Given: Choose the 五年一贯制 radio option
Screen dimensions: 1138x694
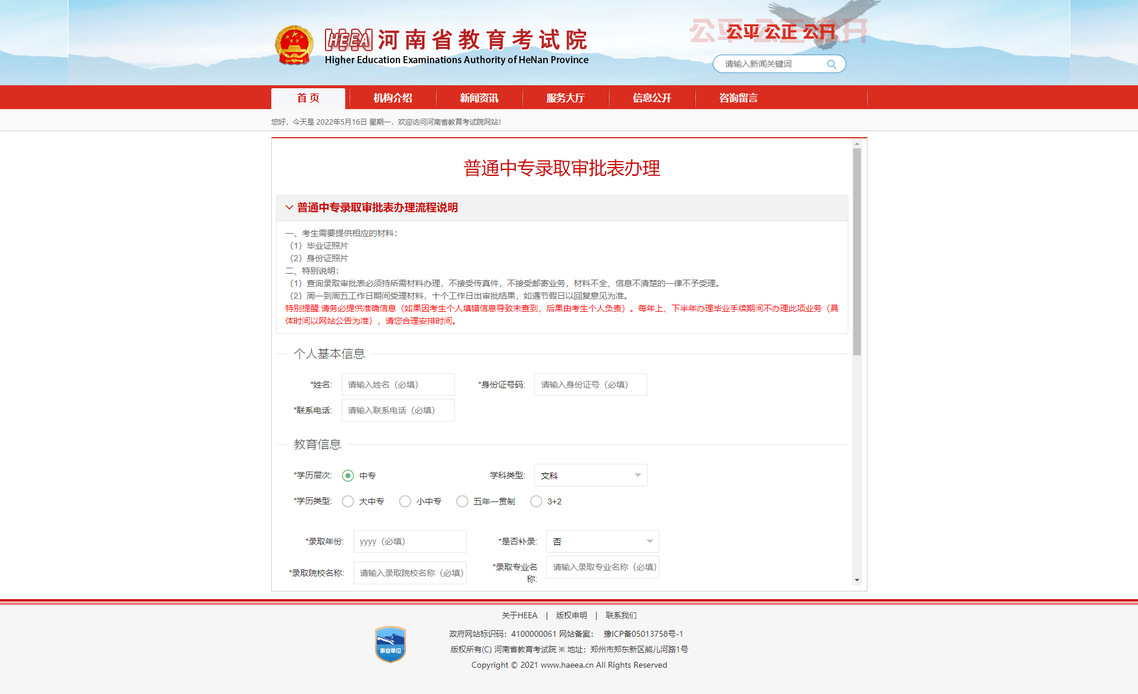Looking at the screenshot, I should [x=462, y=501].
